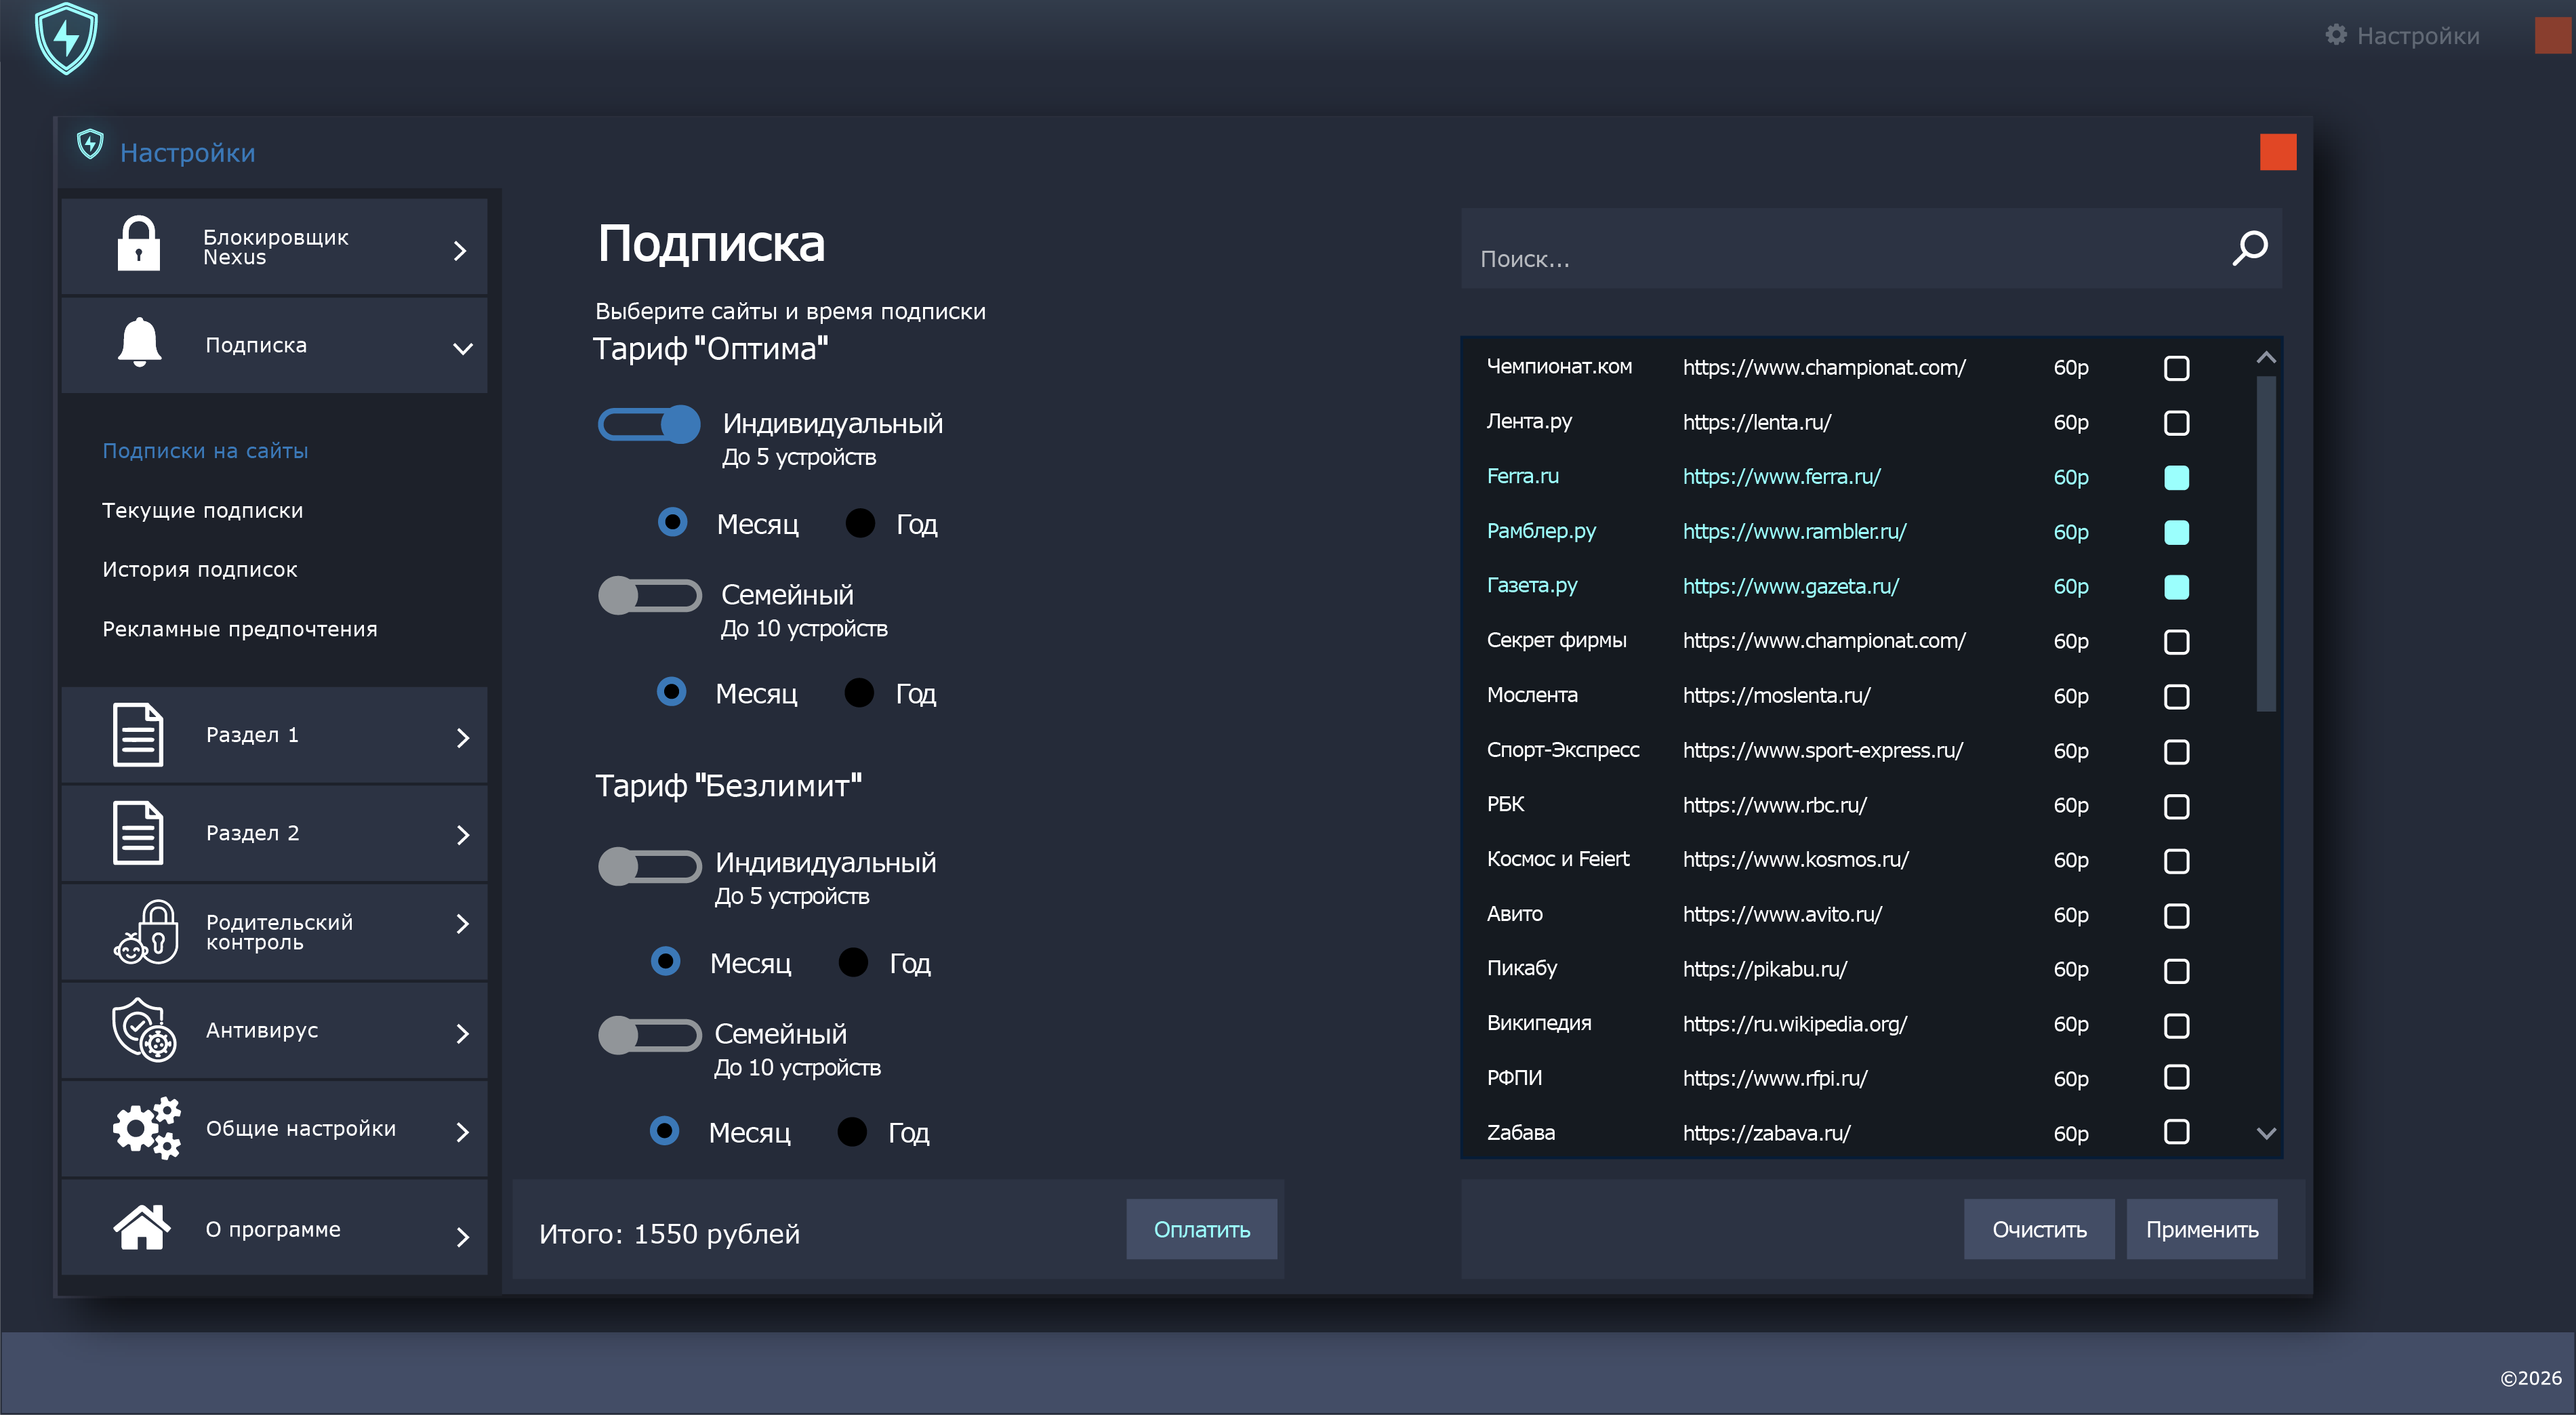Expand the Раздел 2 chevron arrow
This screenshot has width=2576, height=1415.
[462, 834]
